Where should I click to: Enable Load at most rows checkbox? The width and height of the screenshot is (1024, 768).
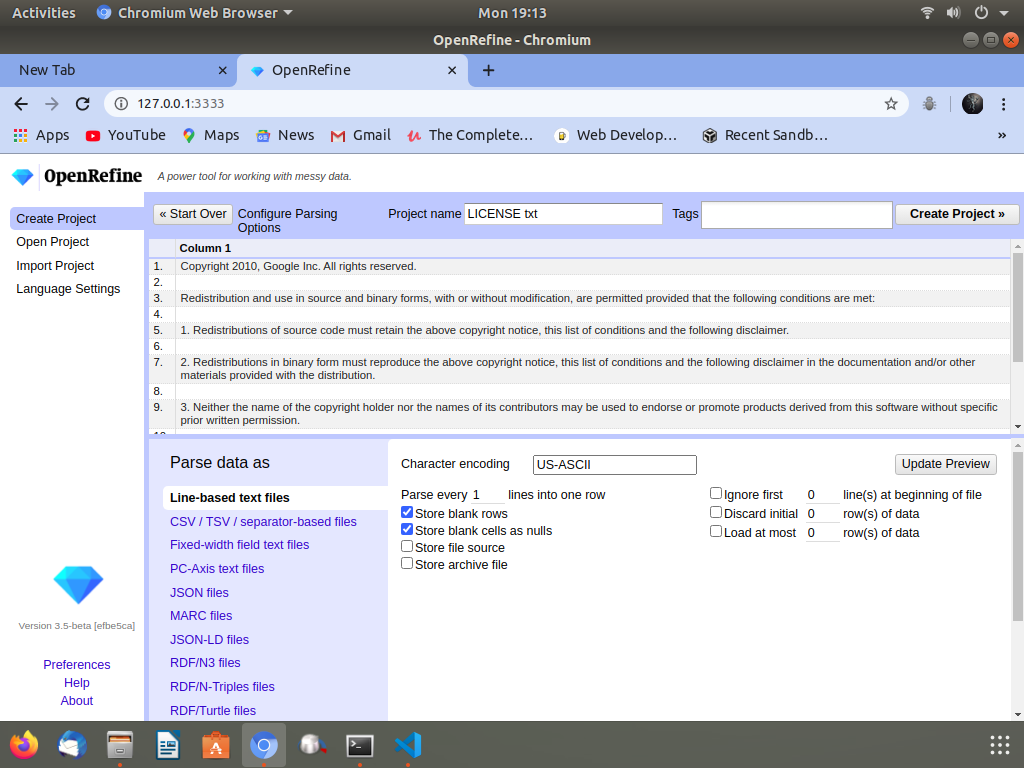point(716,531)
